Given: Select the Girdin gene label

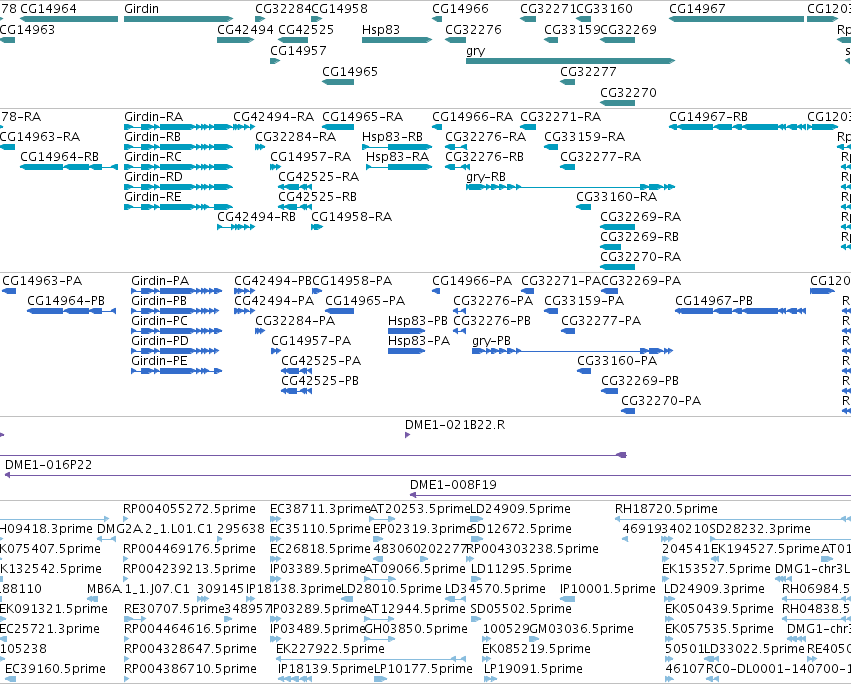Looking at the screenshot, I should 141,9.
